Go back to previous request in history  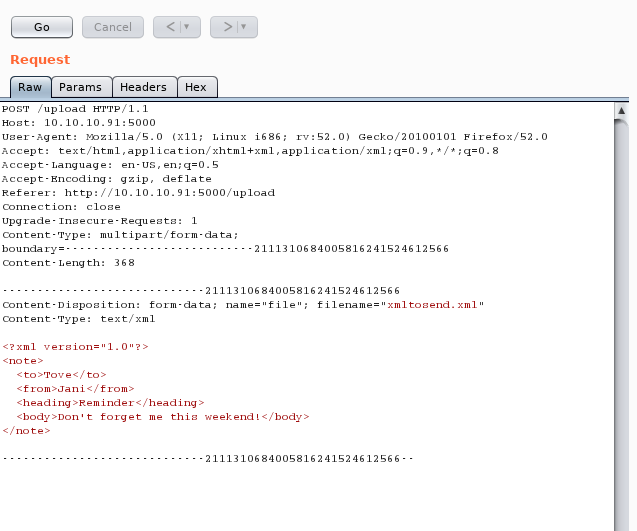point(170,27)
